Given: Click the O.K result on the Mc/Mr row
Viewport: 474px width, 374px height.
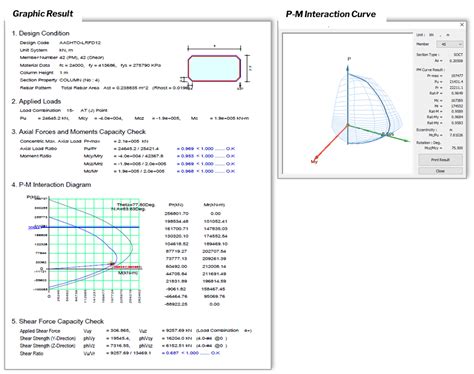Looking at the screenshot, I should tap(230, 171).
